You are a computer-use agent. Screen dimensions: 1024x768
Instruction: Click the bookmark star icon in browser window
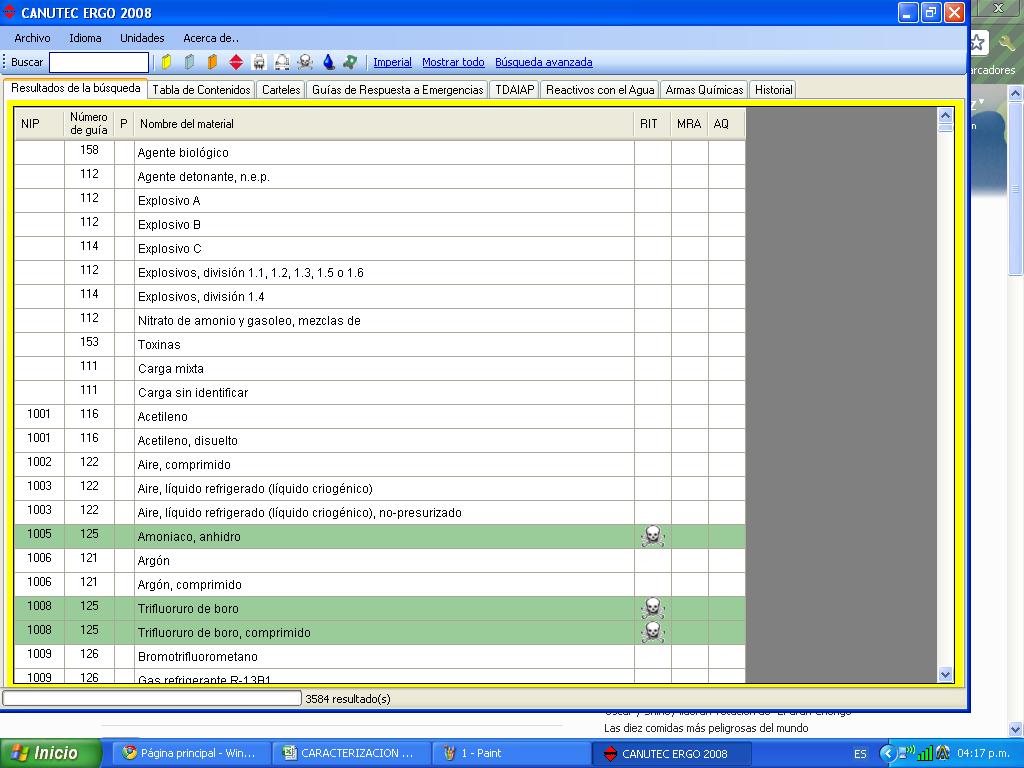[978, 43]
